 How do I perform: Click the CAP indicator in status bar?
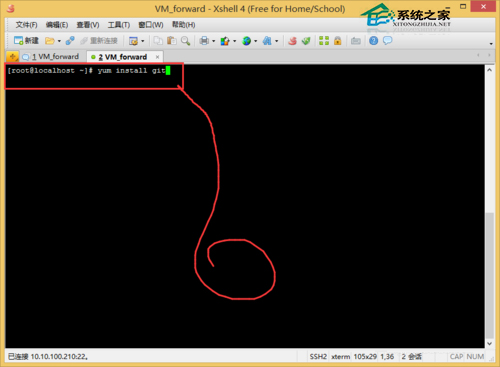(456, 357)
